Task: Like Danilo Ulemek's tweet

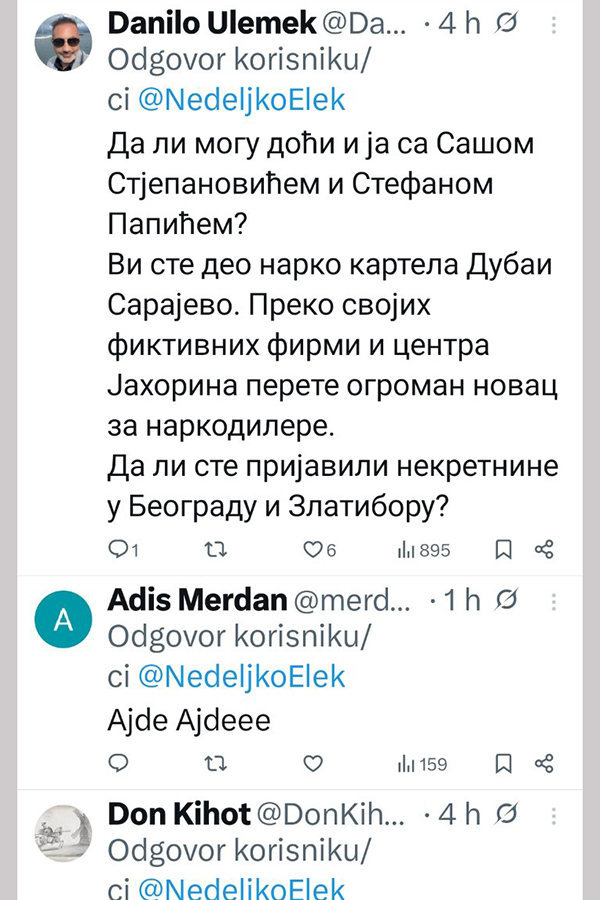Action: (x=312, y=549)
